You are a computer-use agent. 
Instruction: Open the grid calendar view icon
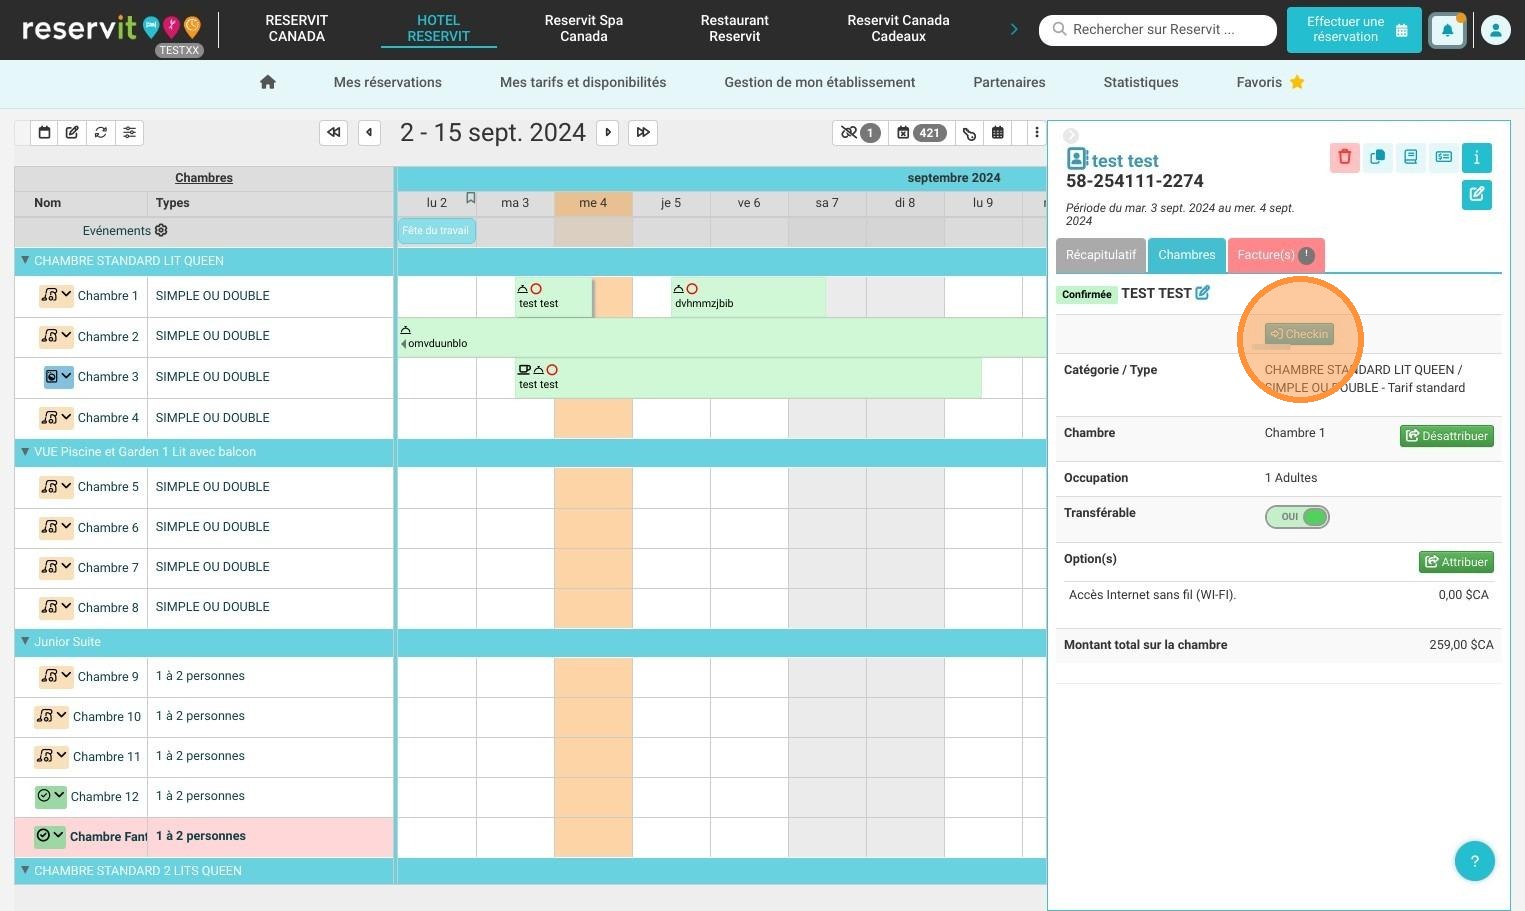click(998, 132)
